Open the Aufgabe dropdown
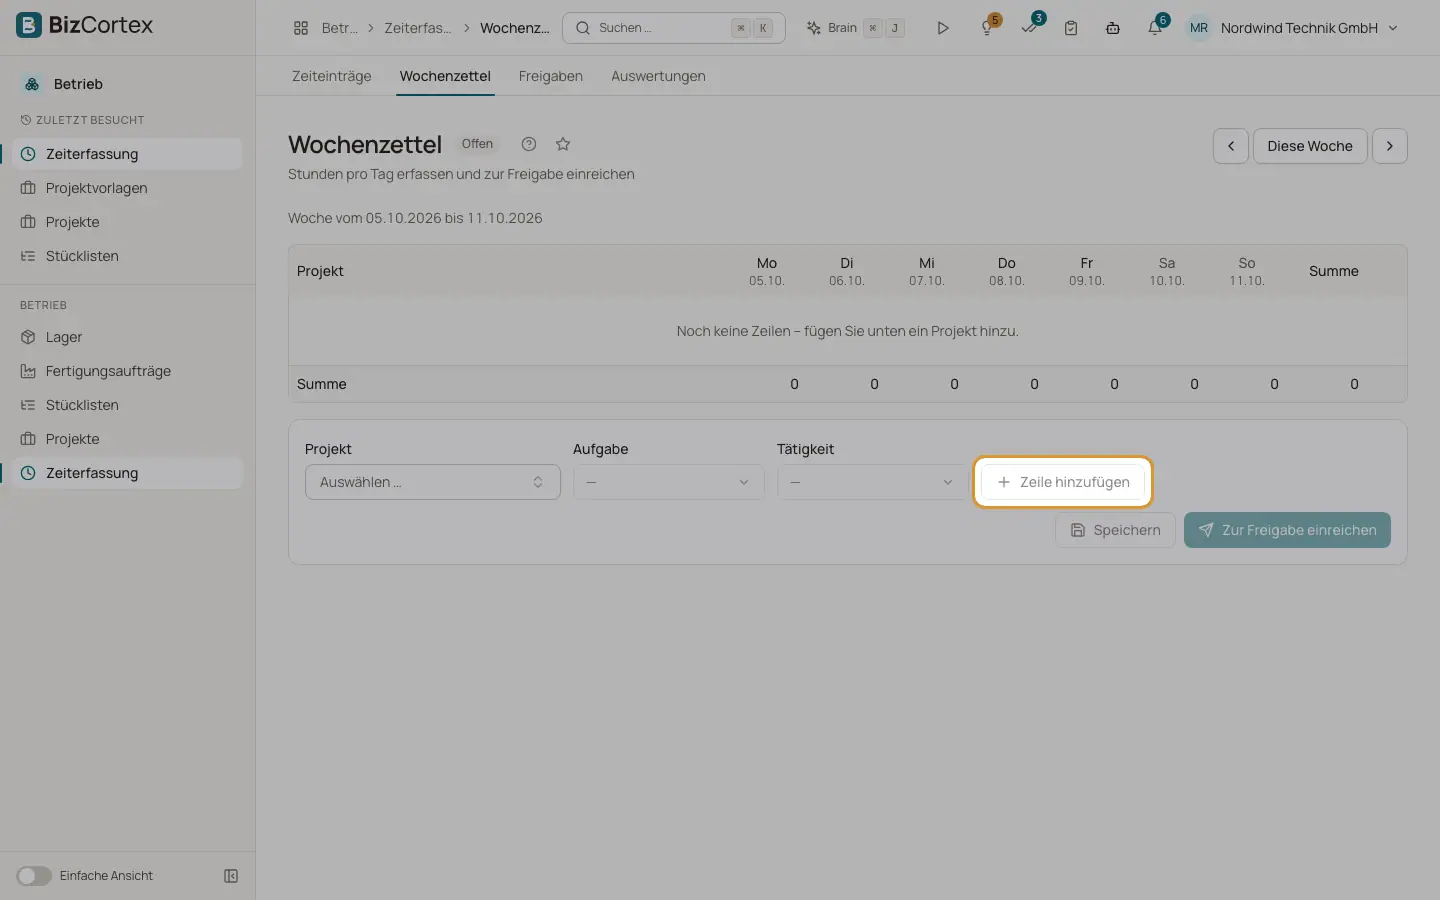Screen dimensions: 1440x900 click(669, 482)
